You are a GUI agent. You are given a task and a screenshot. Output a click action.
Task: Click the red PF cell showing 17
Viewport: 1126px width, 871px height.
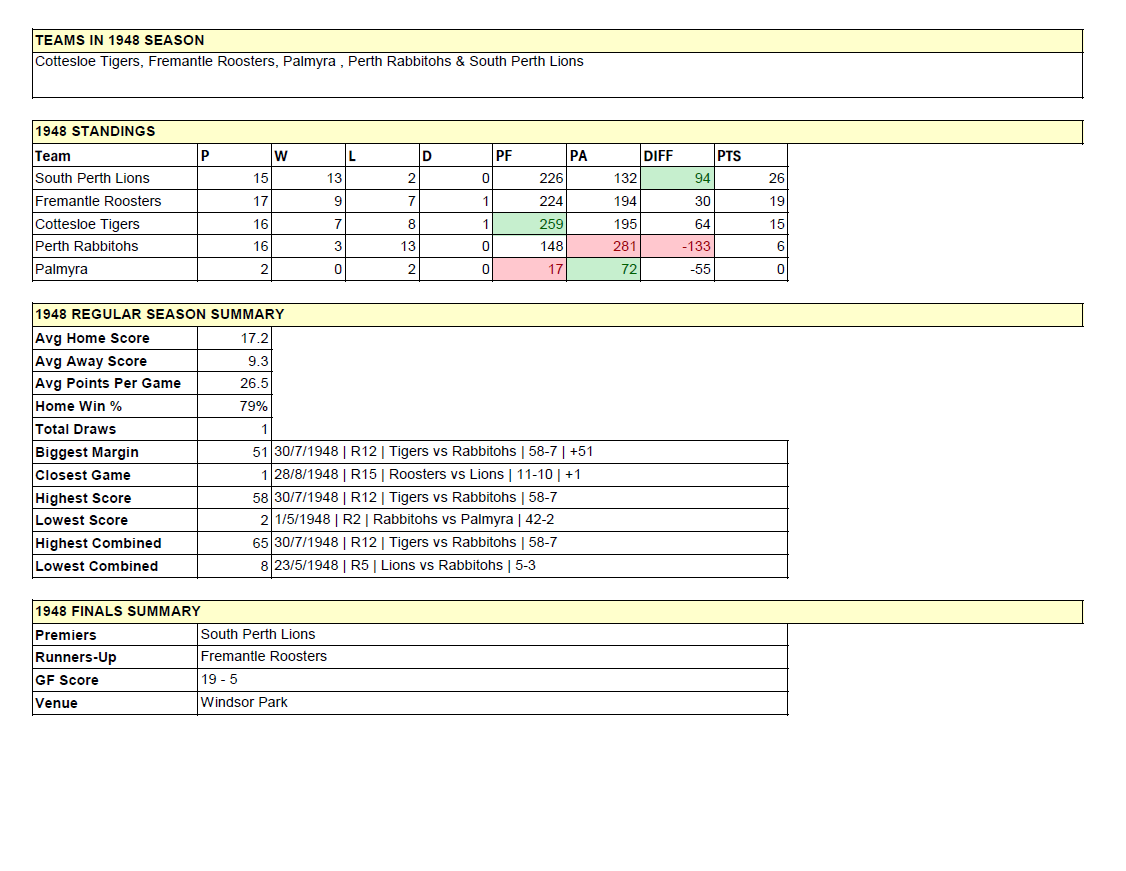pos(530,269)
